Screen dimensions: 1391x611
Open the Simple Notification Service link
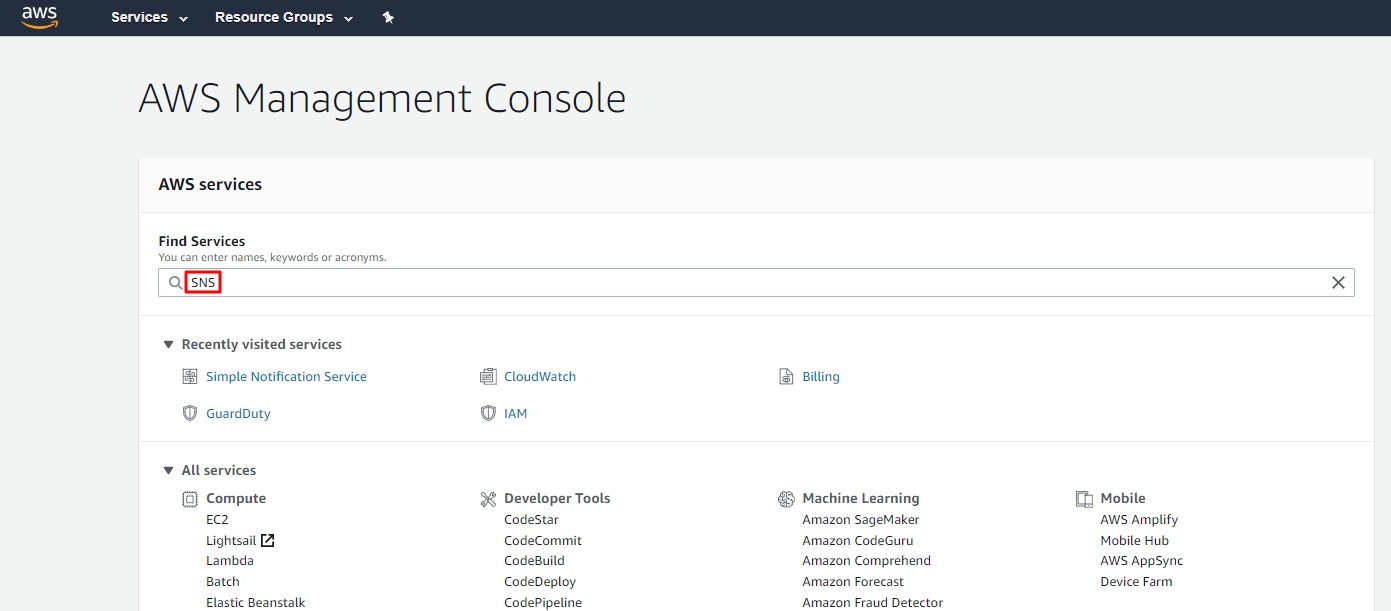(286, 377)
